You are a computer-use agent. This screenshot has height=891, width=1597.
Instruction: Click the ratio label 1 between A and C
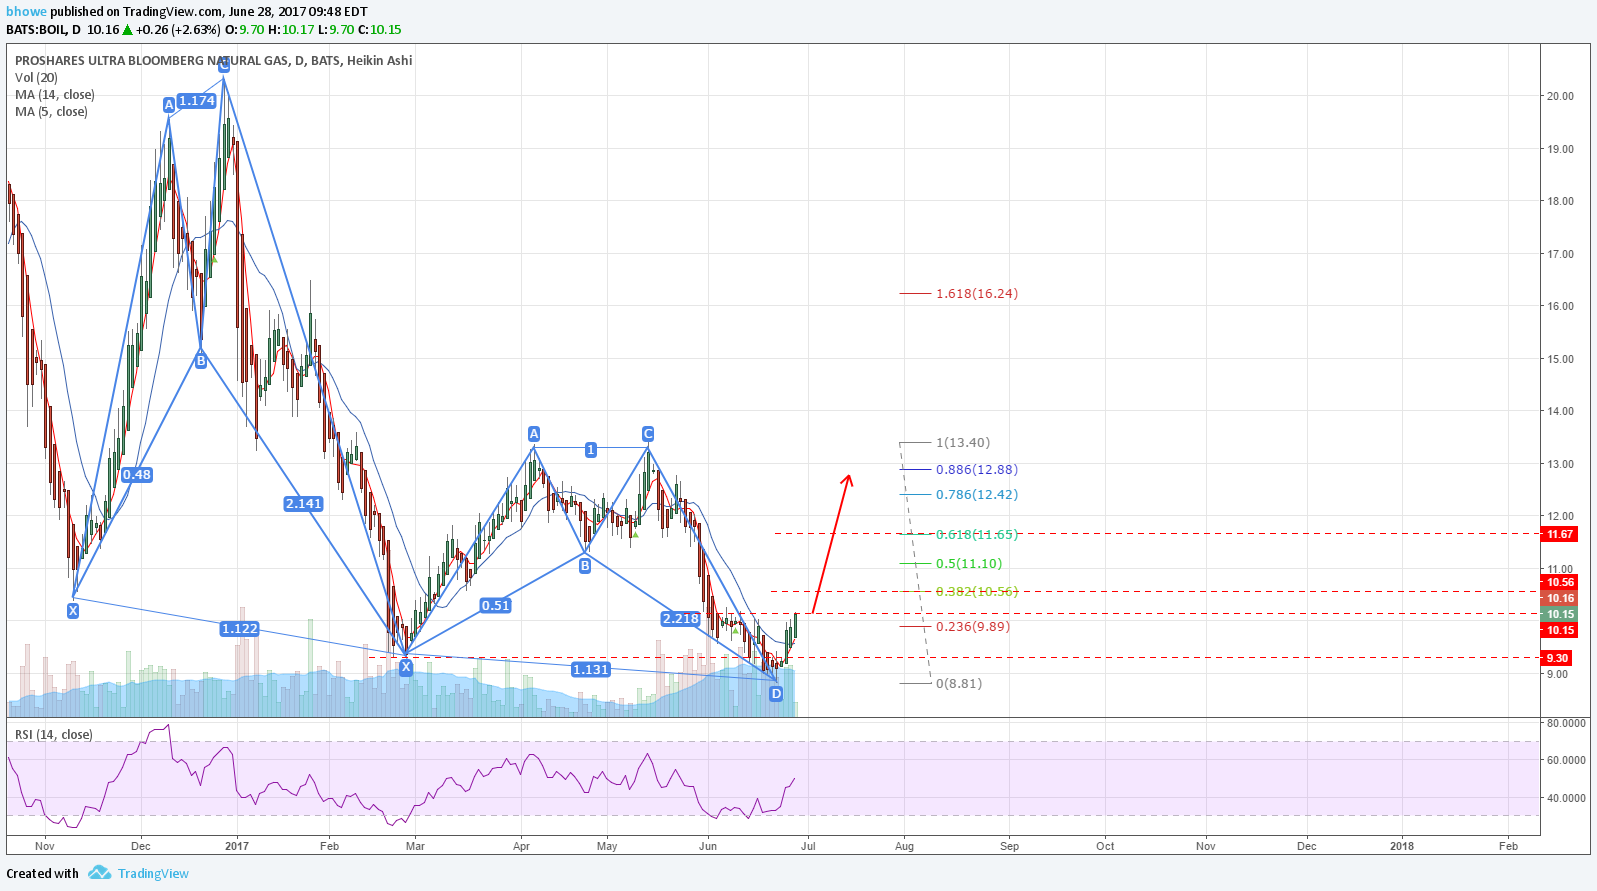(591, 450)
